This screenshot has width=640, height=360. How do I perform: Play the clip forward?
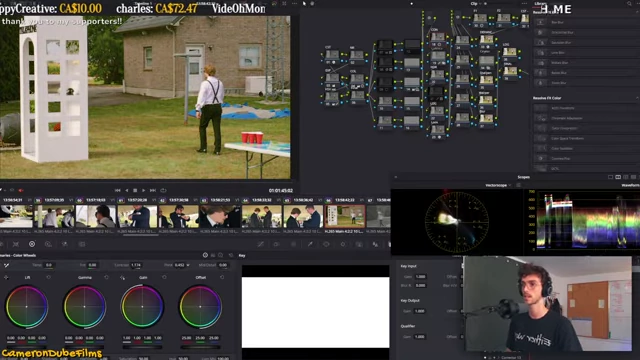[143, 190]
